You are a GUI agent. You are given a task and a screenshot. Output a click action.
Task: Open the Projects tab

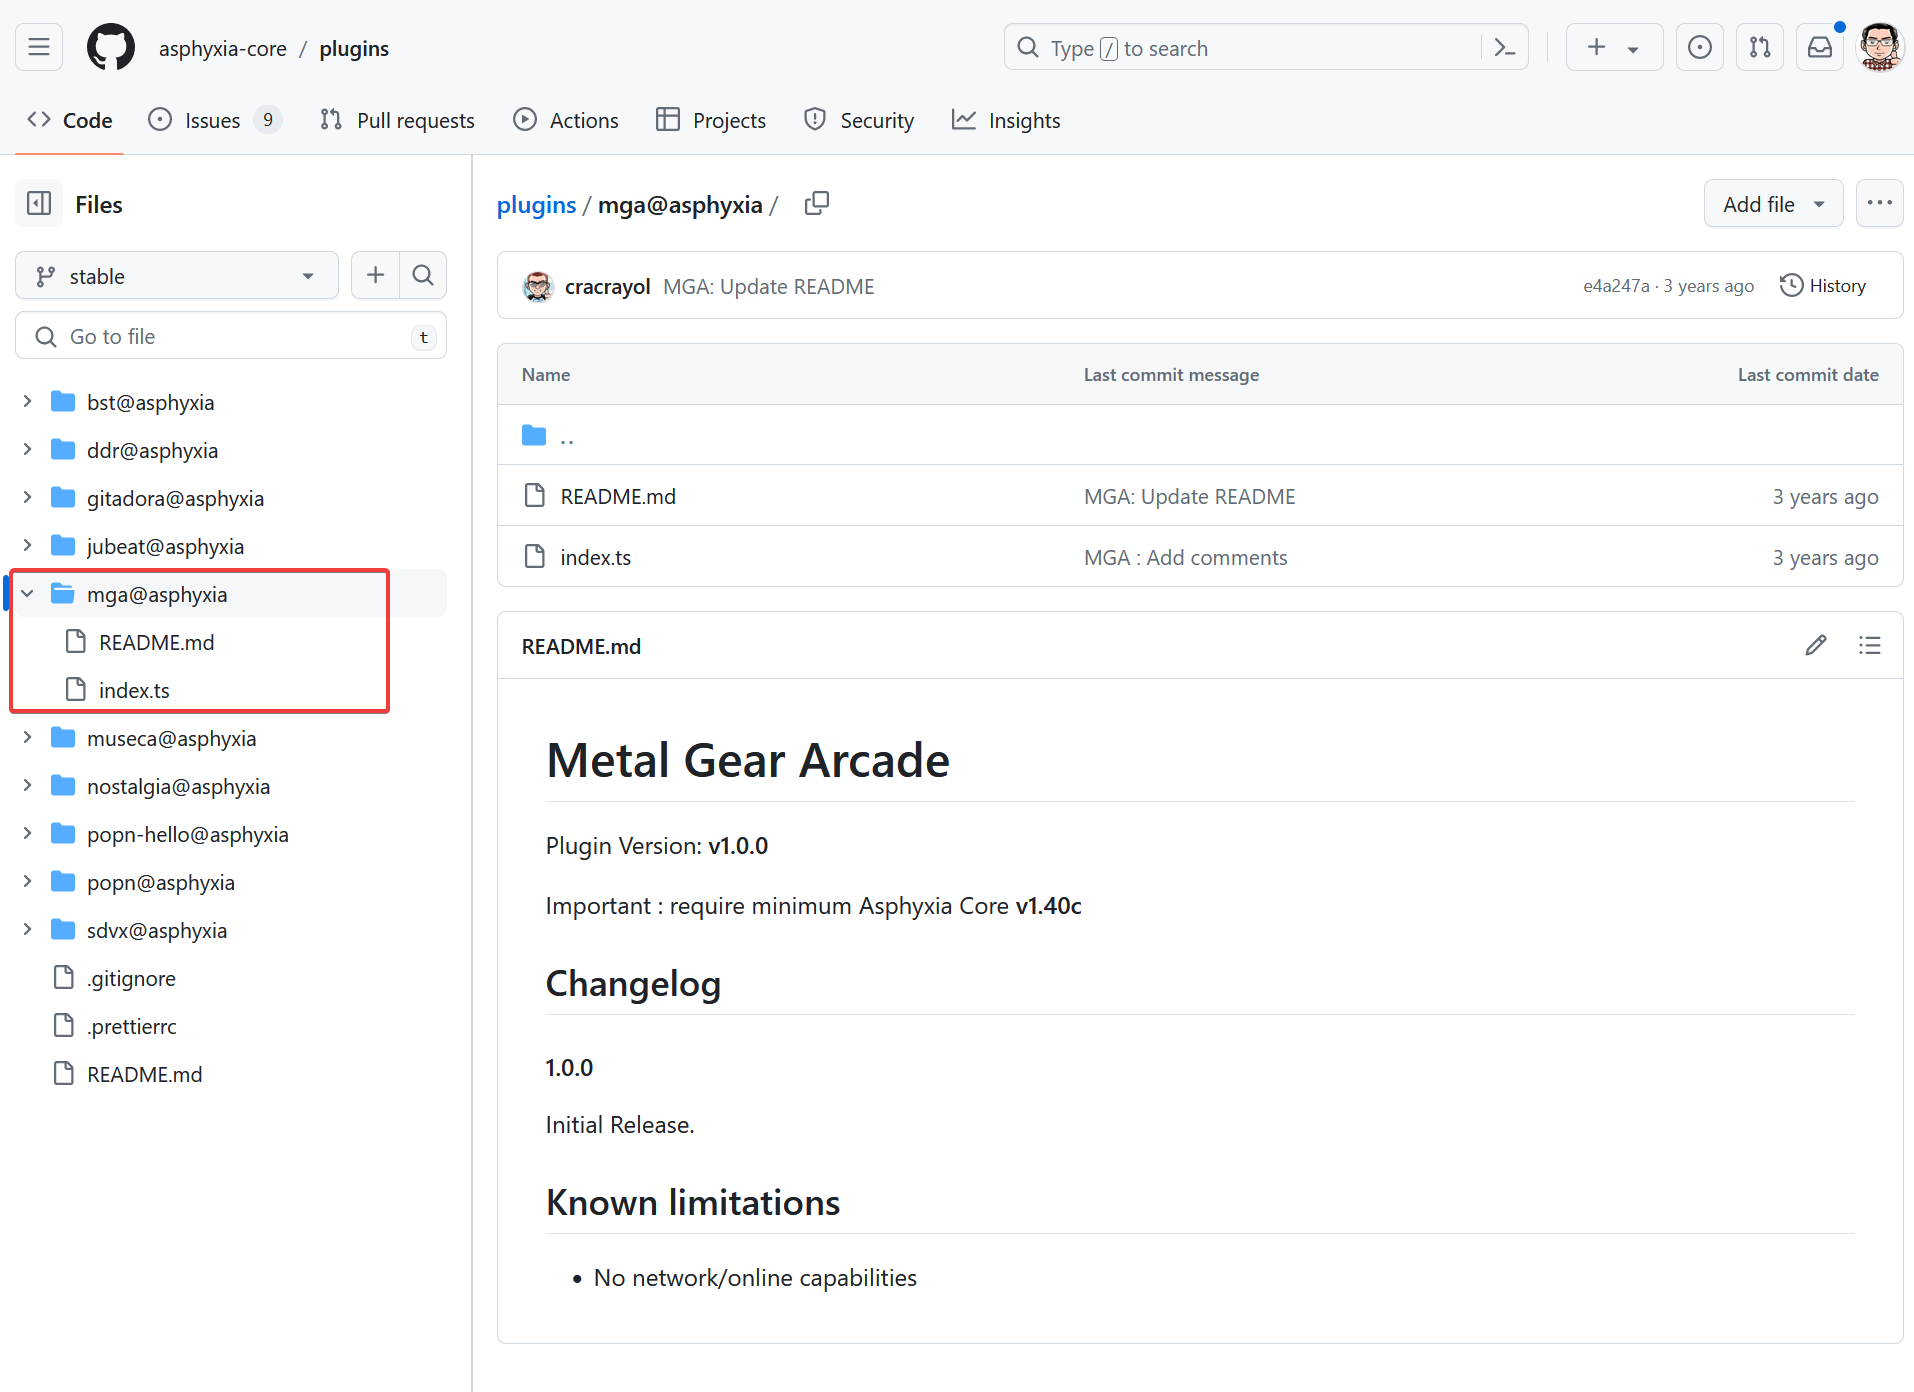(711, 121)
